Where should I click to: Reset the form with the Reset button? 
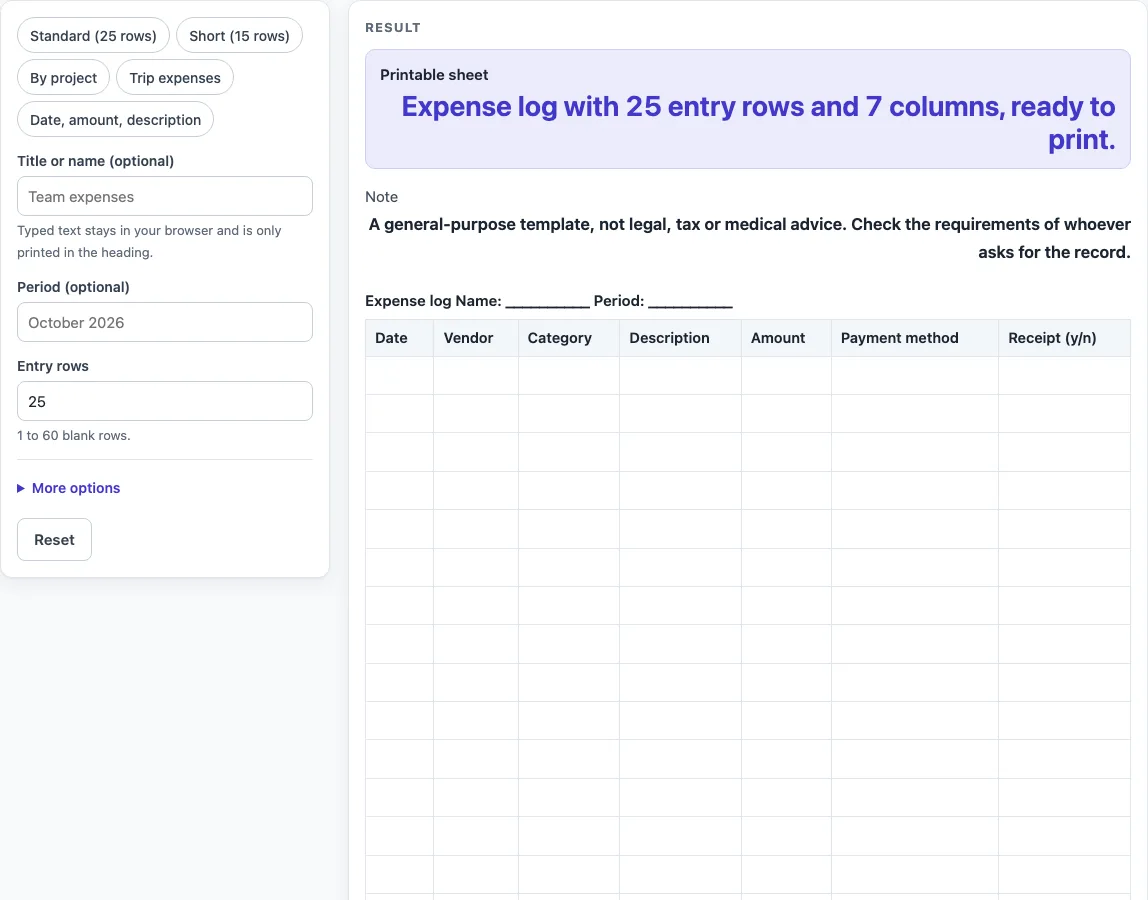pyautogui.click(x=54, y=540)
